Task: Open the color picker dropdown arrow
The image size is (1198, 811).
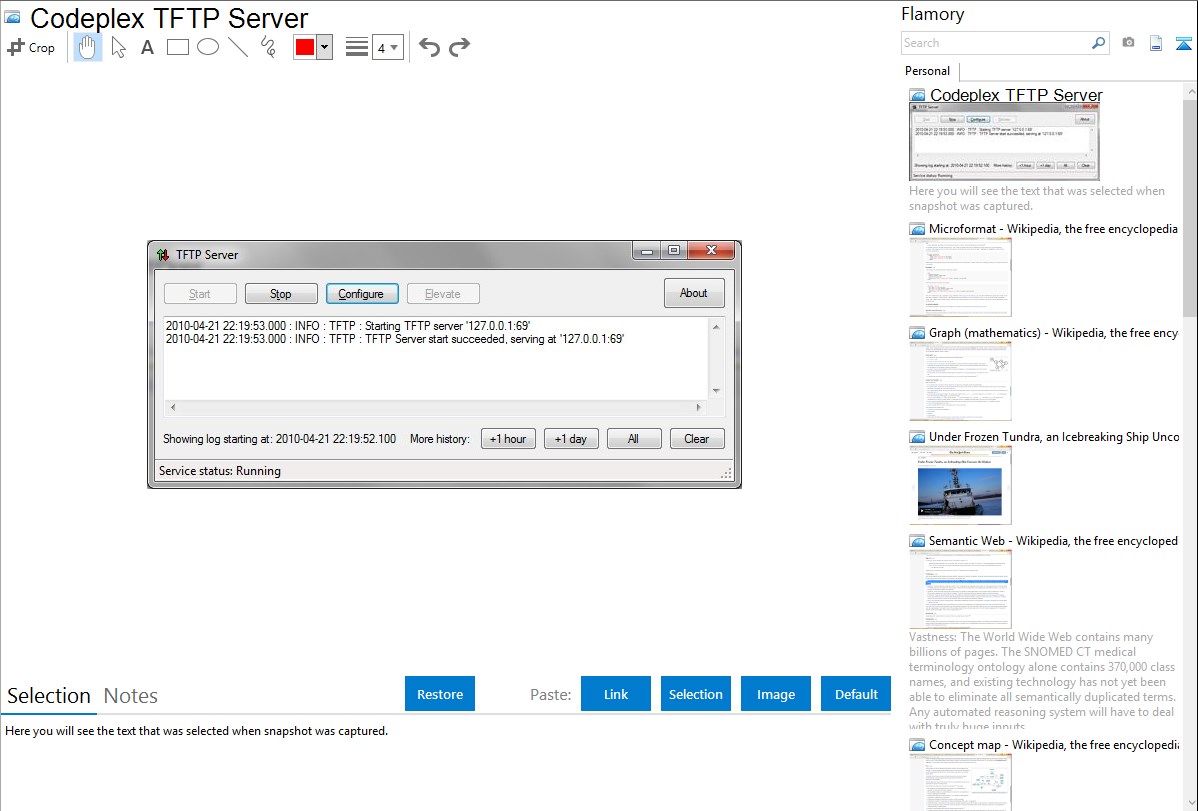Action: tap(325, 47)
